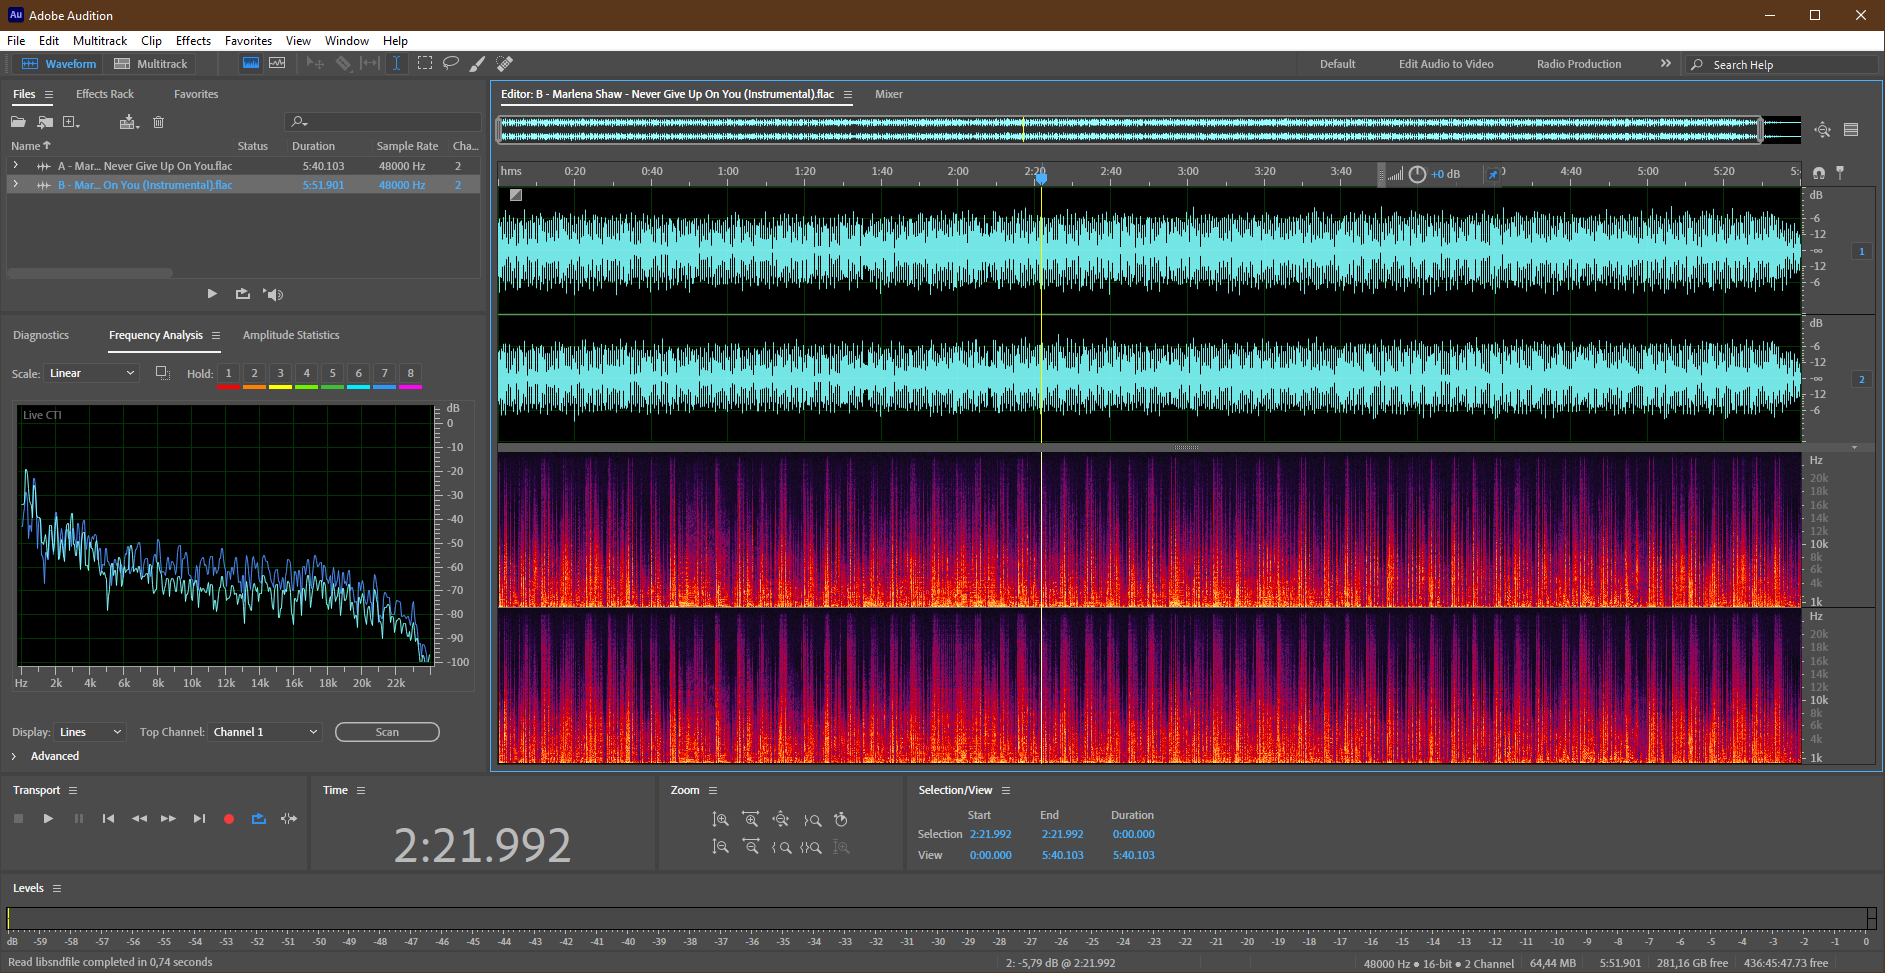
Task: Open the Files panel menu icon
Action: (x=48, y=95)
